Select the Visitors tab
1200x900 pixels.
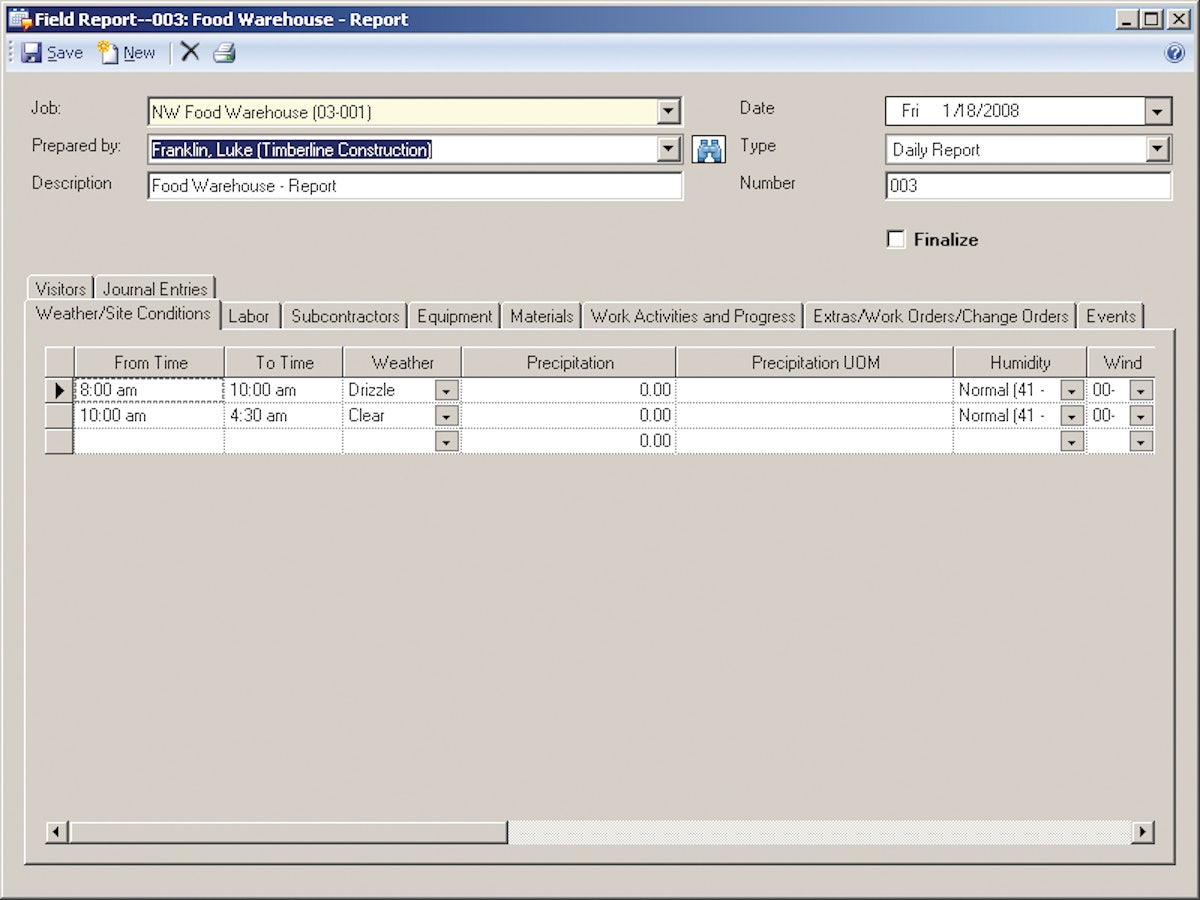pos(59,288)
